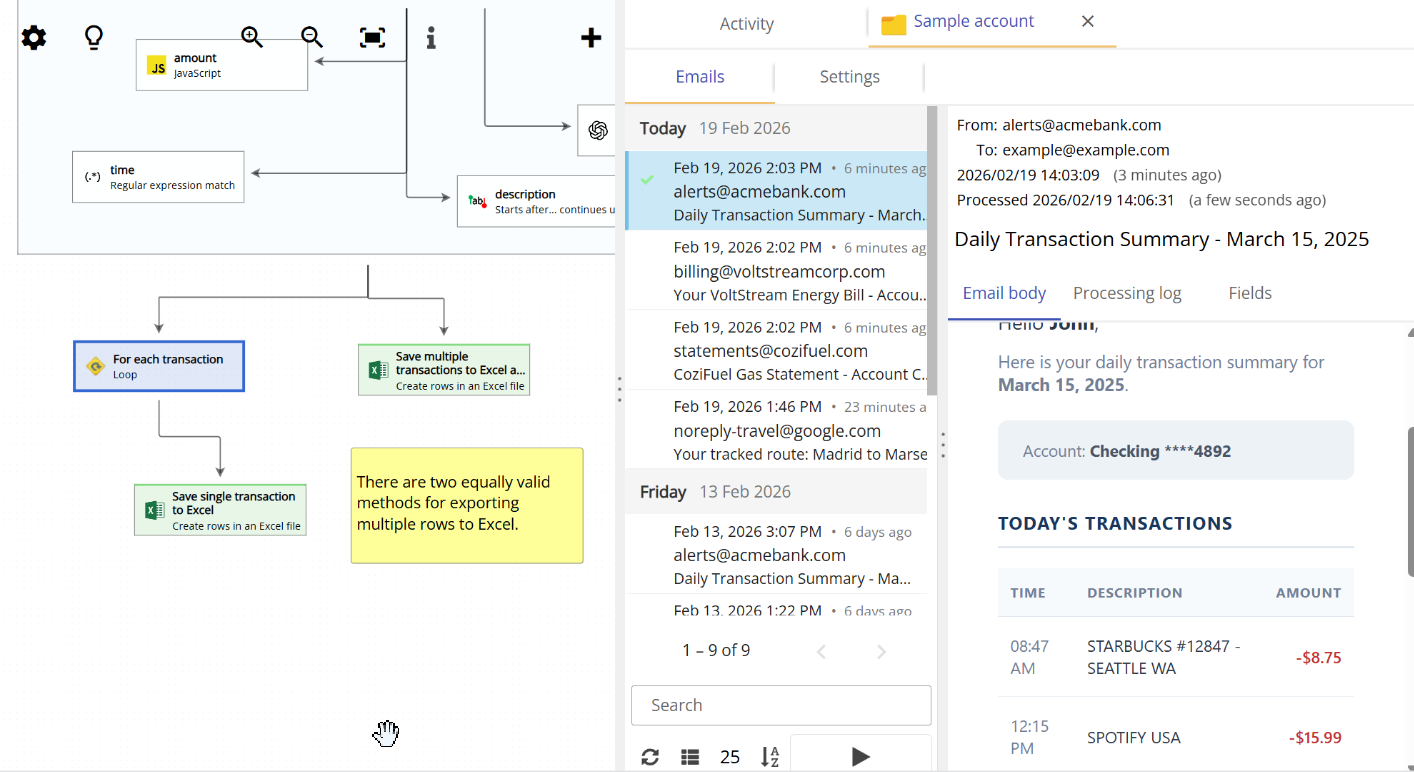Open the Processing log tab
This screenshot has height=772, width=1414.
click(x=1127, y=292)
